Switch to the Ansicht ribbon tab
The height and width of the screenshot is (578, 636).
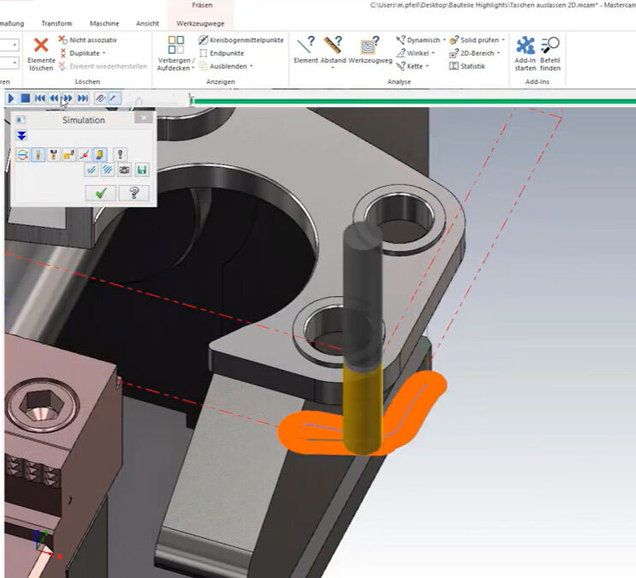148,24
